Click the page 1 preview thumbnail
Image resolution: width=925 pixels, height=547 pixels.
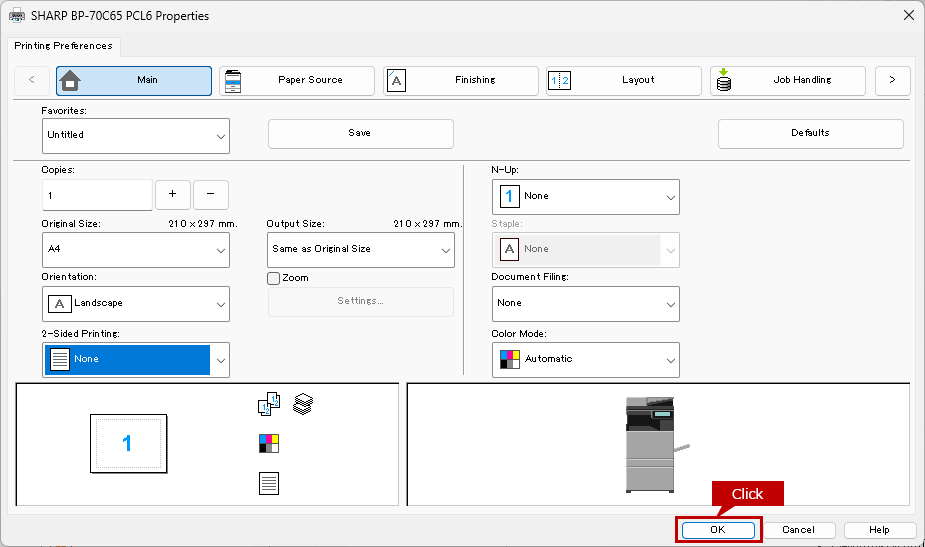129,444
